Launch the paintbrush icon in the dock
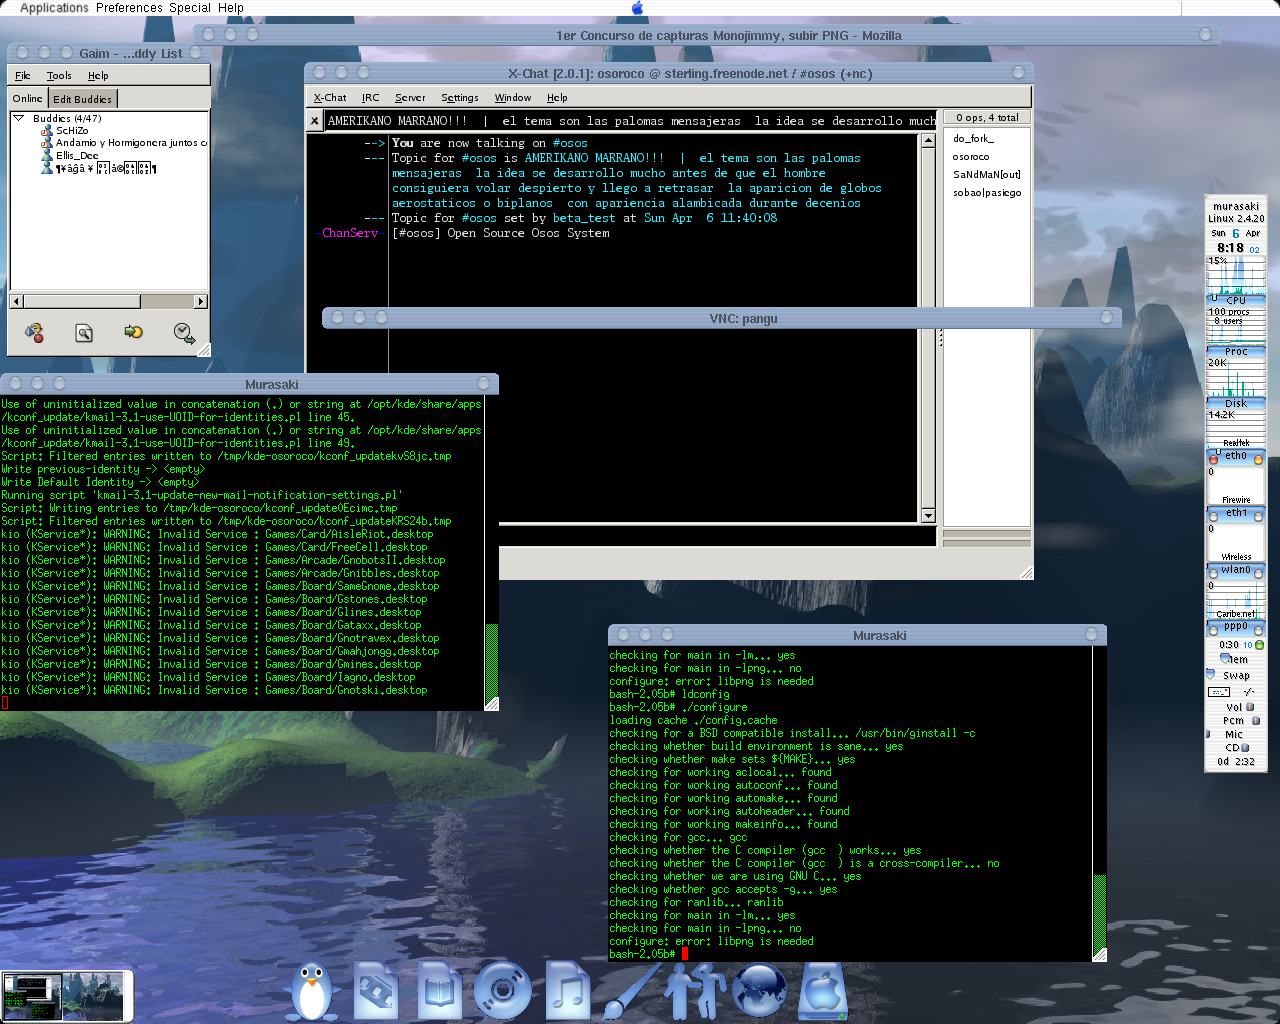1280x1024 pixels. coord(632,991)
